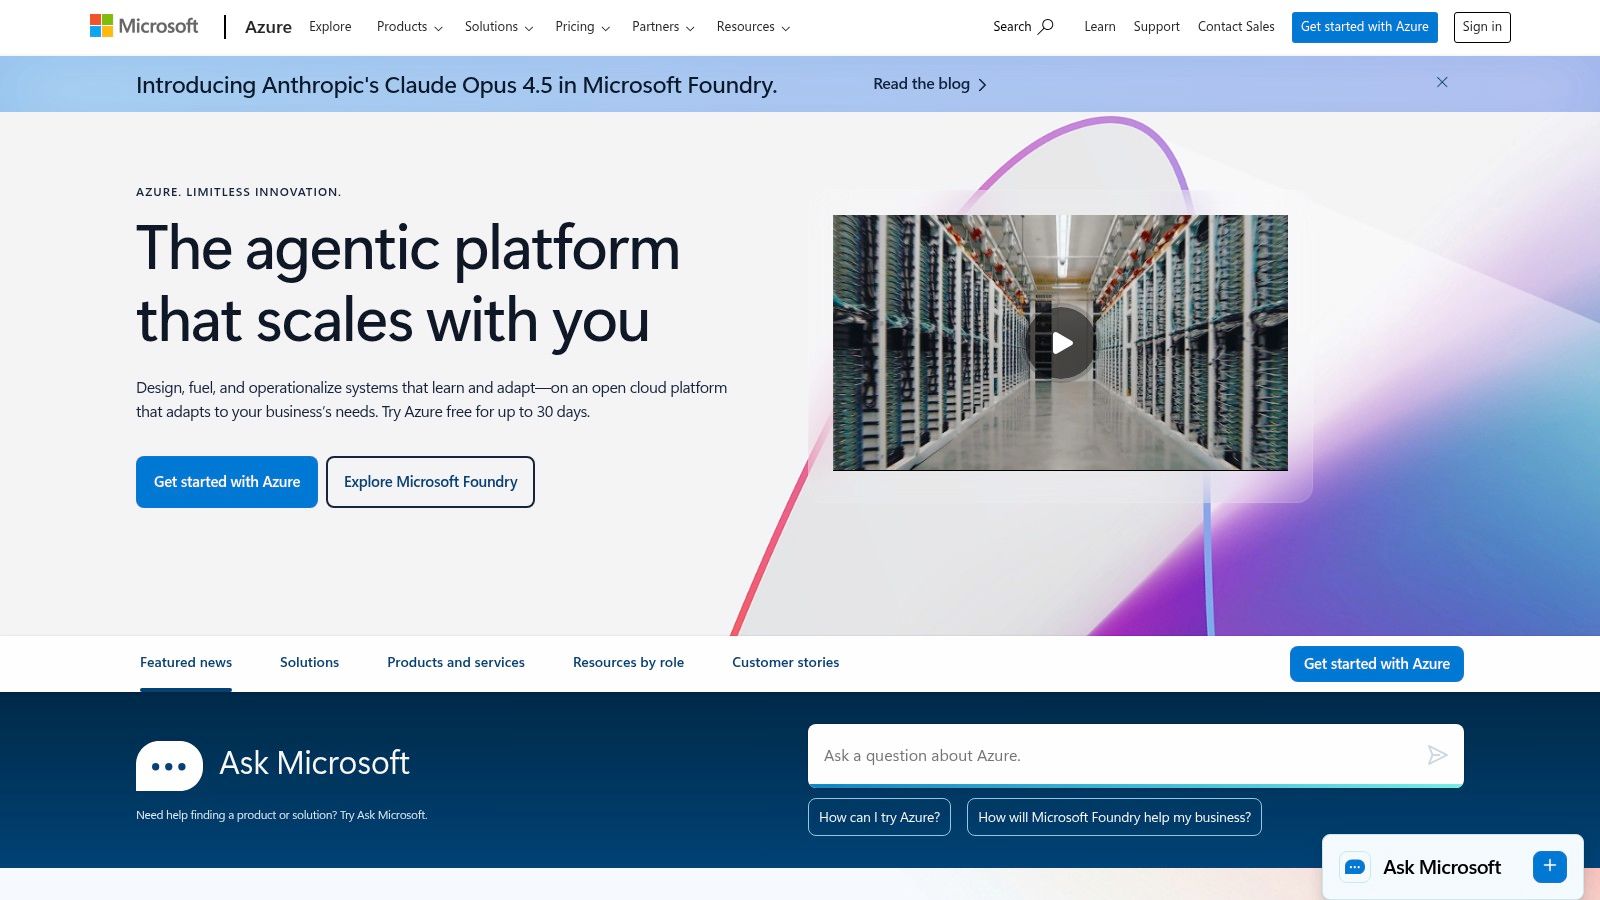Switch to the Customer stories tab
This screenshot has width=1600, height=900.
click(x=785, y=662)
